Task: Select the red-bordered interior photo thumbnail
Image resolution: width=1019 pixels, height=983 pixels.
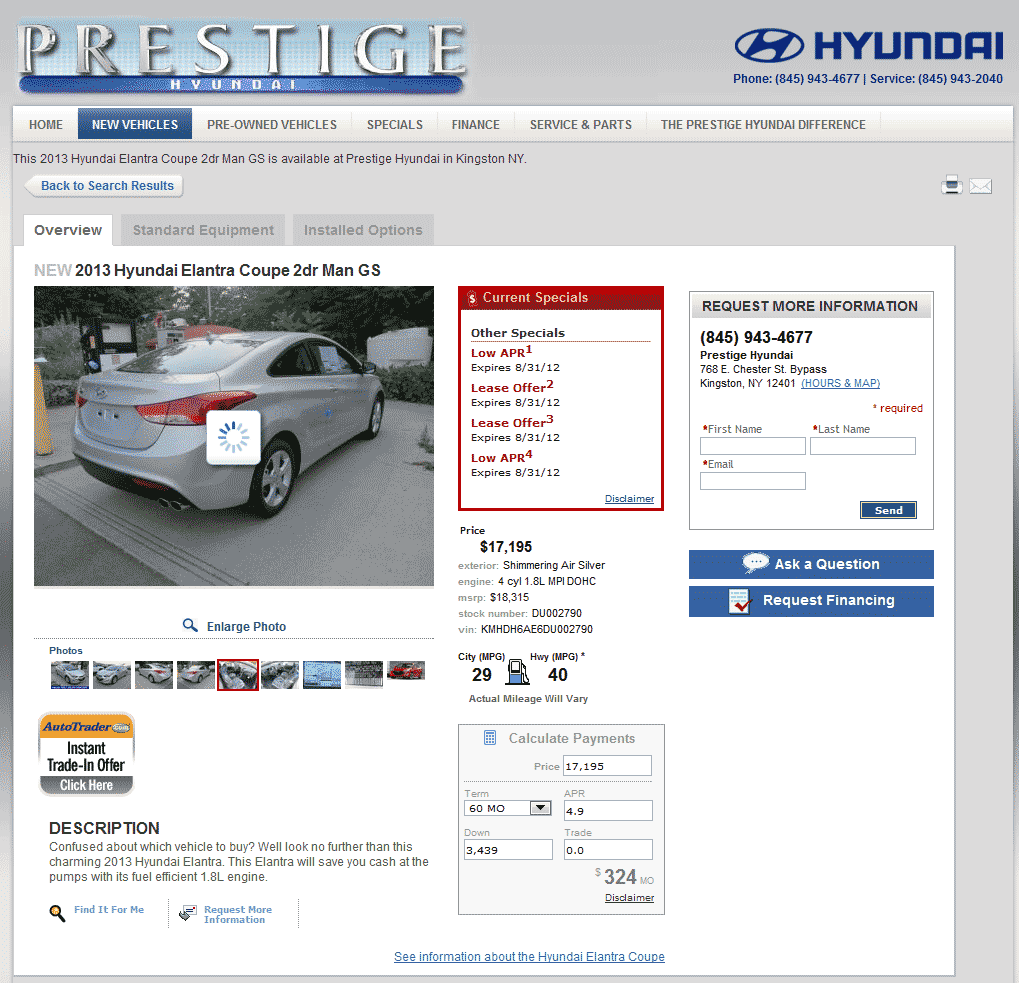Action: 238,674
